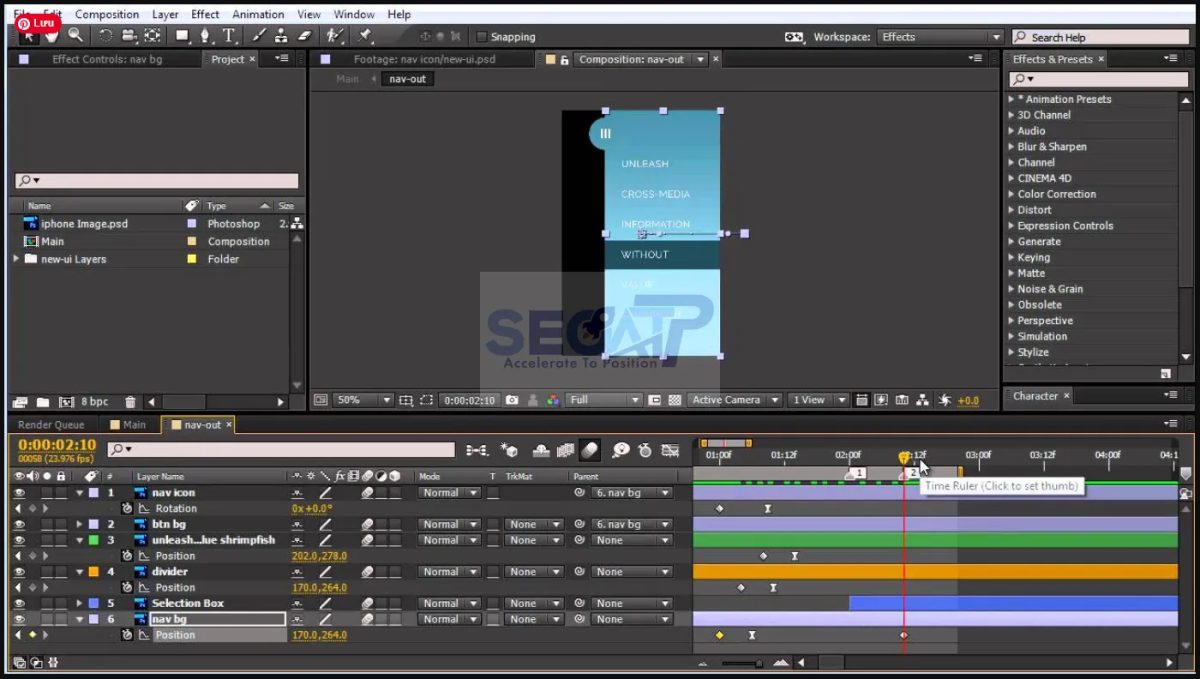Toggle visibility of the divider layer
The image size is (1200, 679).
[19, 572]
